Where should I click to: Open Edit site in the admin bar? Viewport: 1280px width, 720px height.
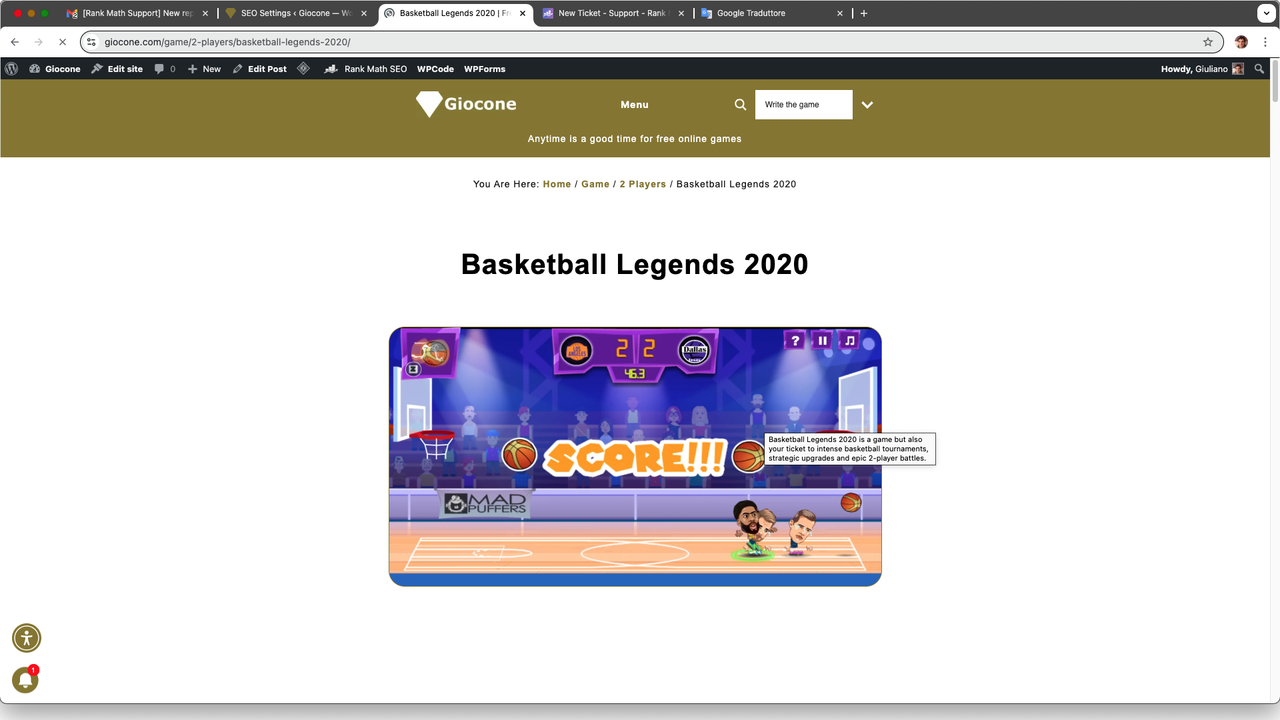[117, 69]
